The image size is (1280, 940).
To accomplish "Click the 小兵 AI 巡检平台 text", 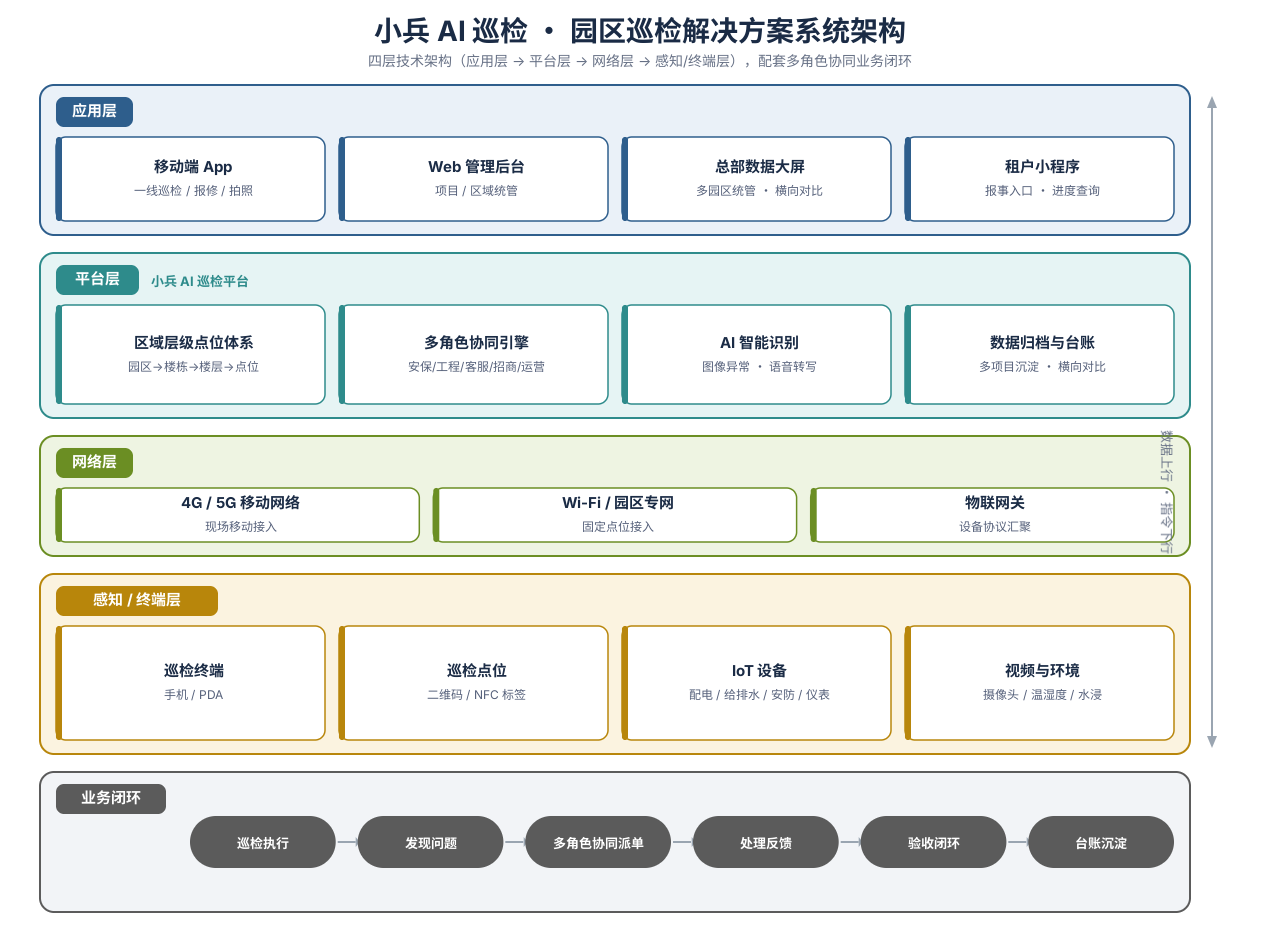I will pos(200,282).
